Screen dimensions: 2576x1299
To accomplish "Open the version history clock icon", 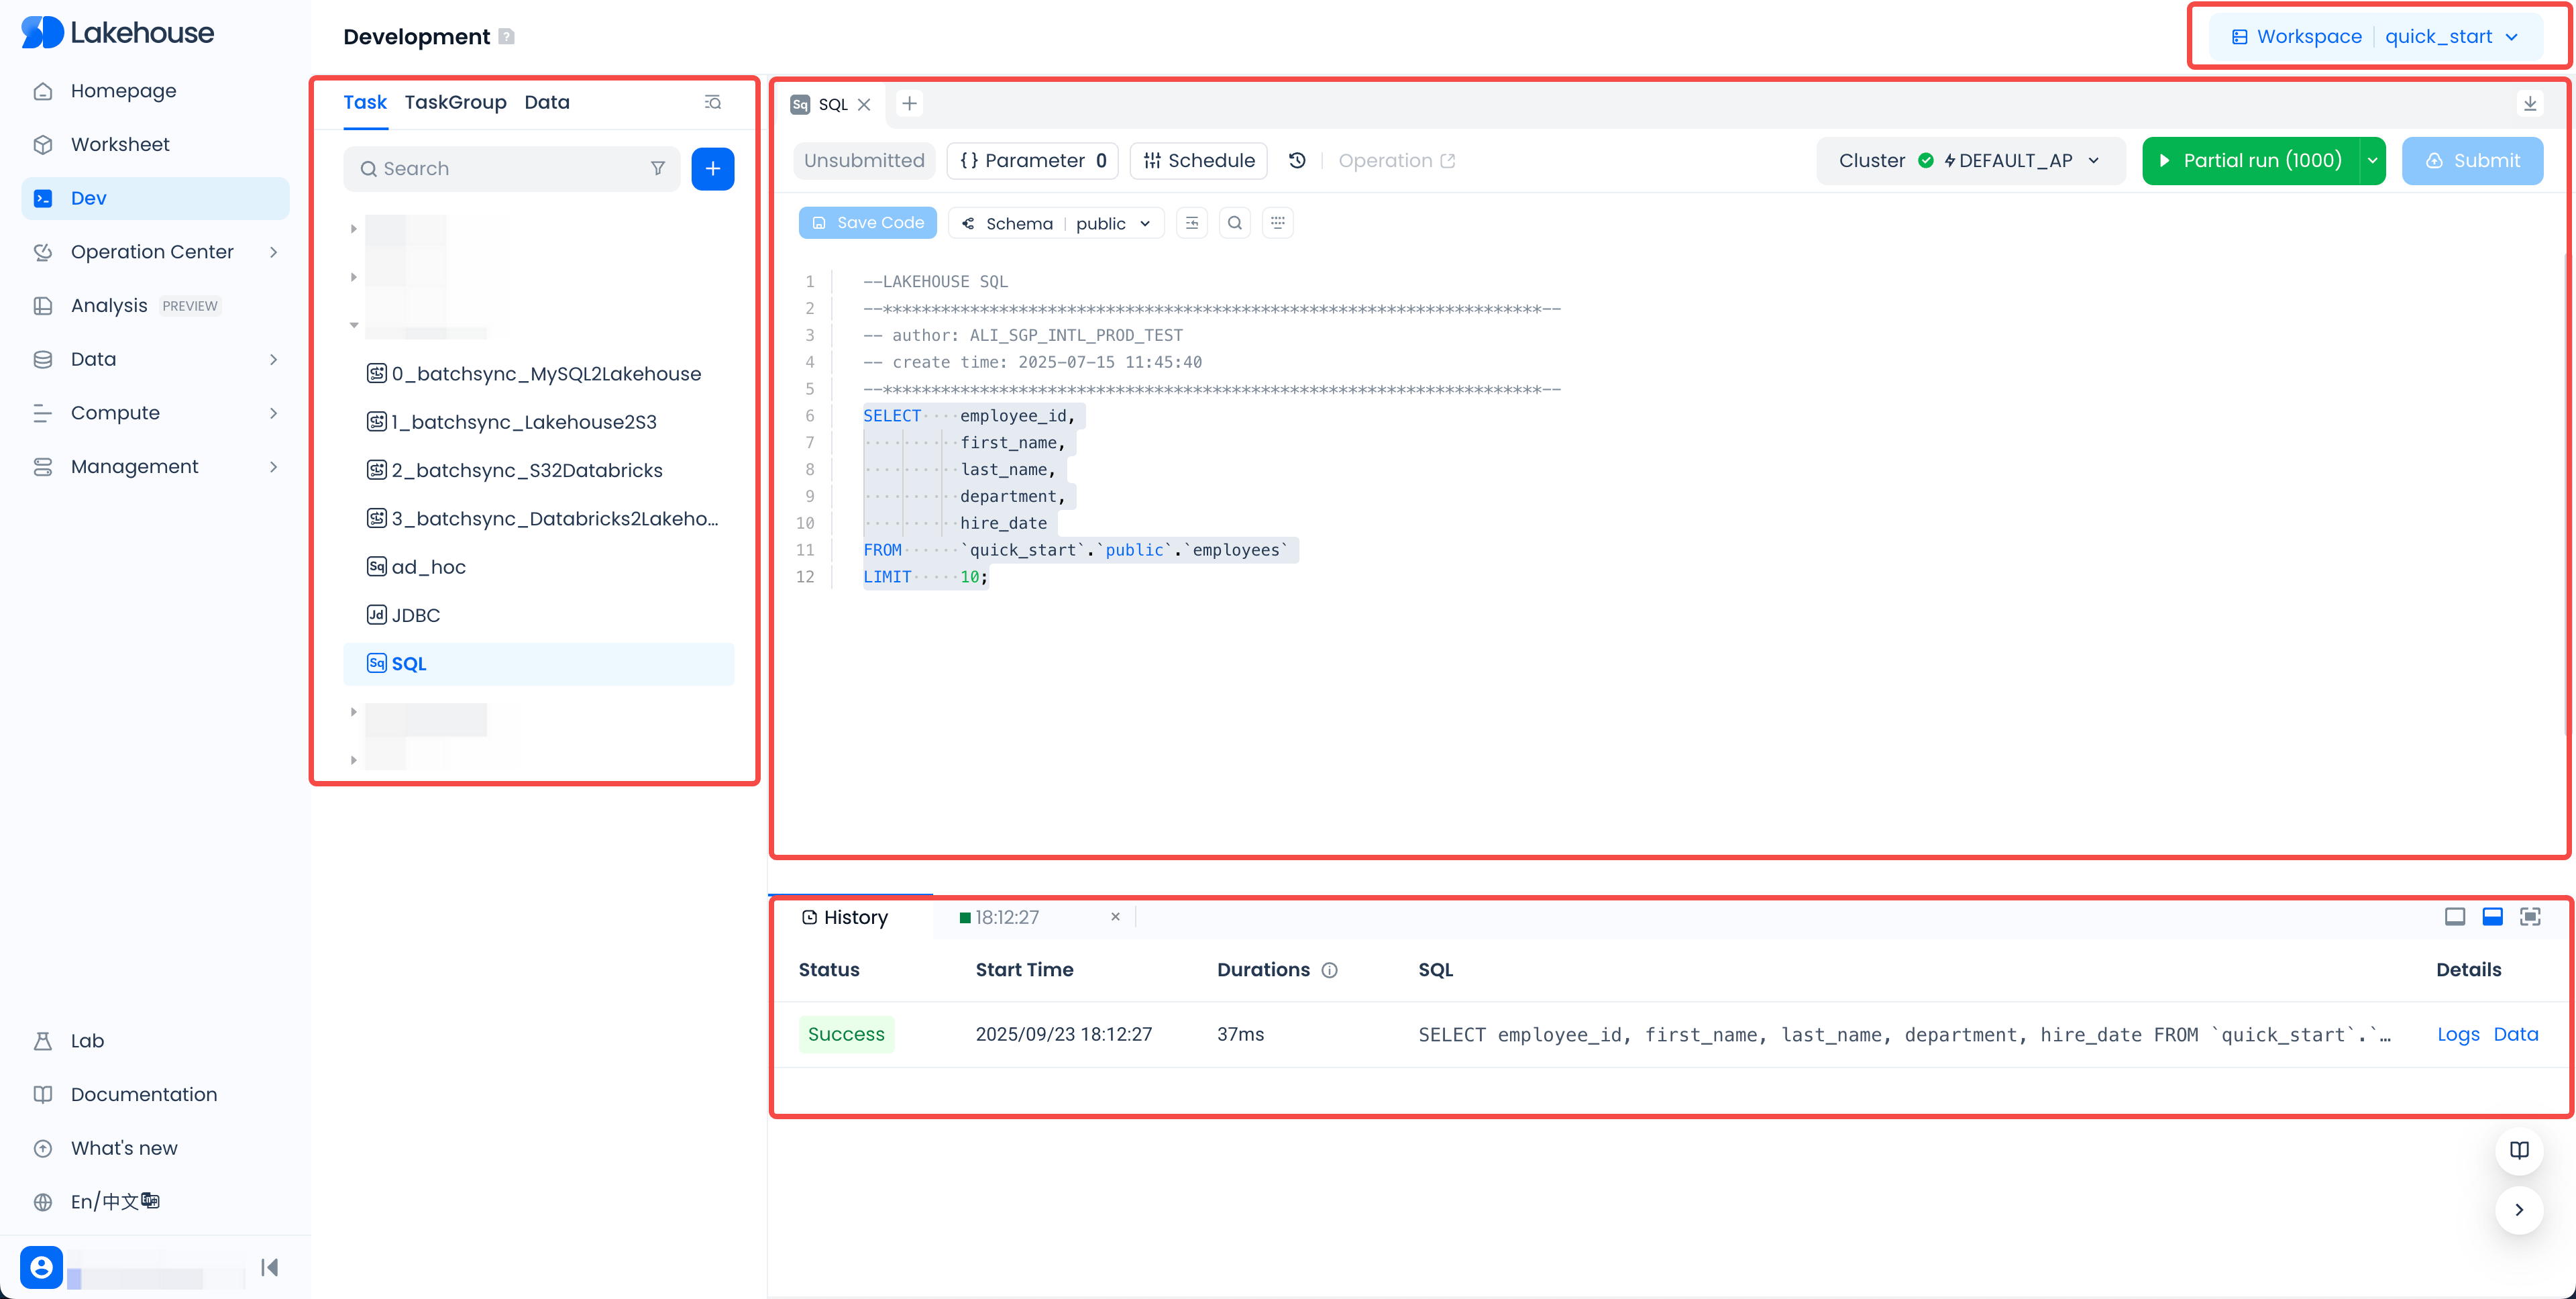I will pyautogui.click(x=1297, y=160).
